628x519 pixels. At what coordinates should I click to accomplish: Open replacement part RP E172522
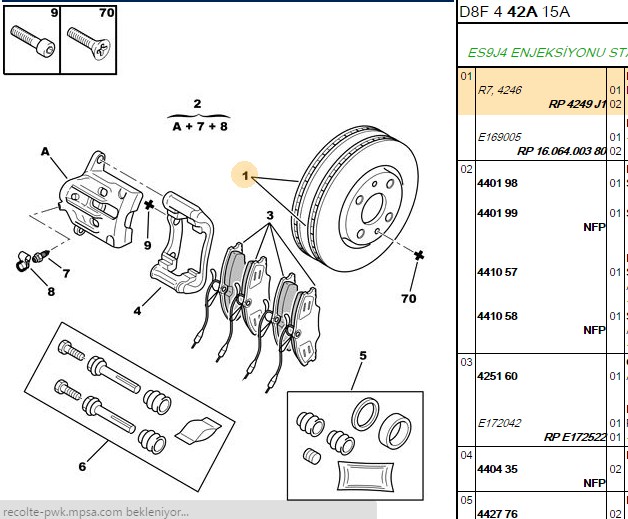pos(574,437)
